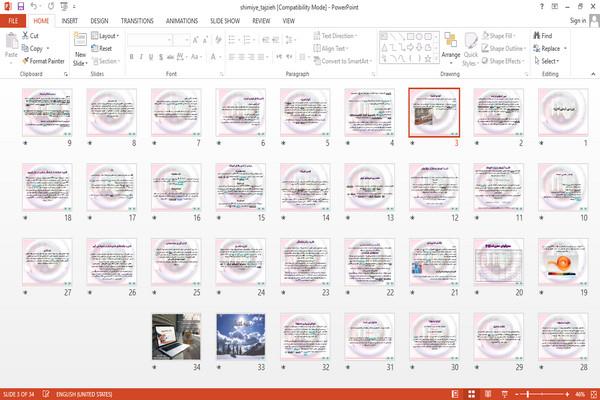Click the Align Left paragraph button
Image resolution: width=600 pixels, height=400 pixels.
coord(232,57)
